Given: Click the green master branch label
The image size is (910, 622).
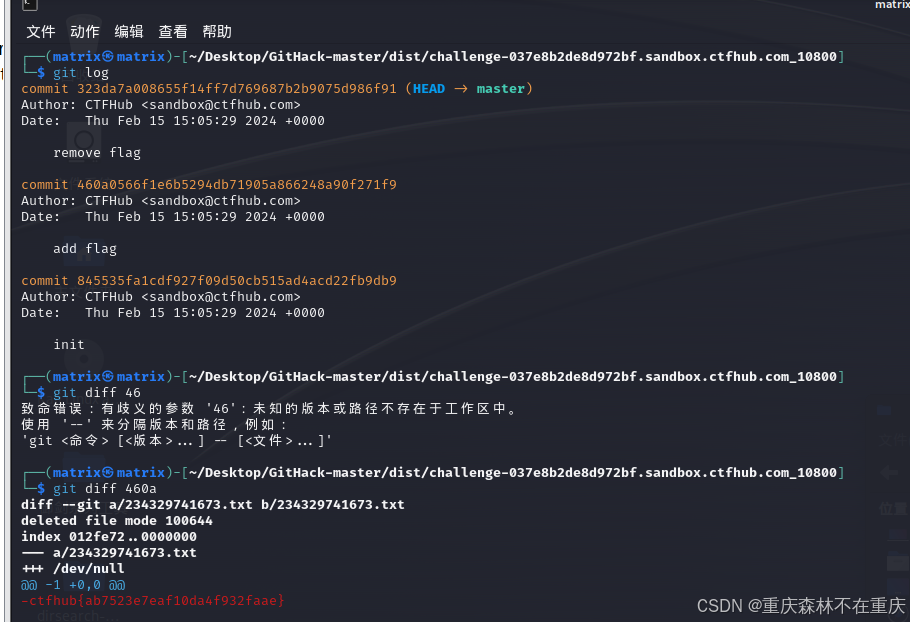Looking at the screenshot, I should [x=500, y=89].
